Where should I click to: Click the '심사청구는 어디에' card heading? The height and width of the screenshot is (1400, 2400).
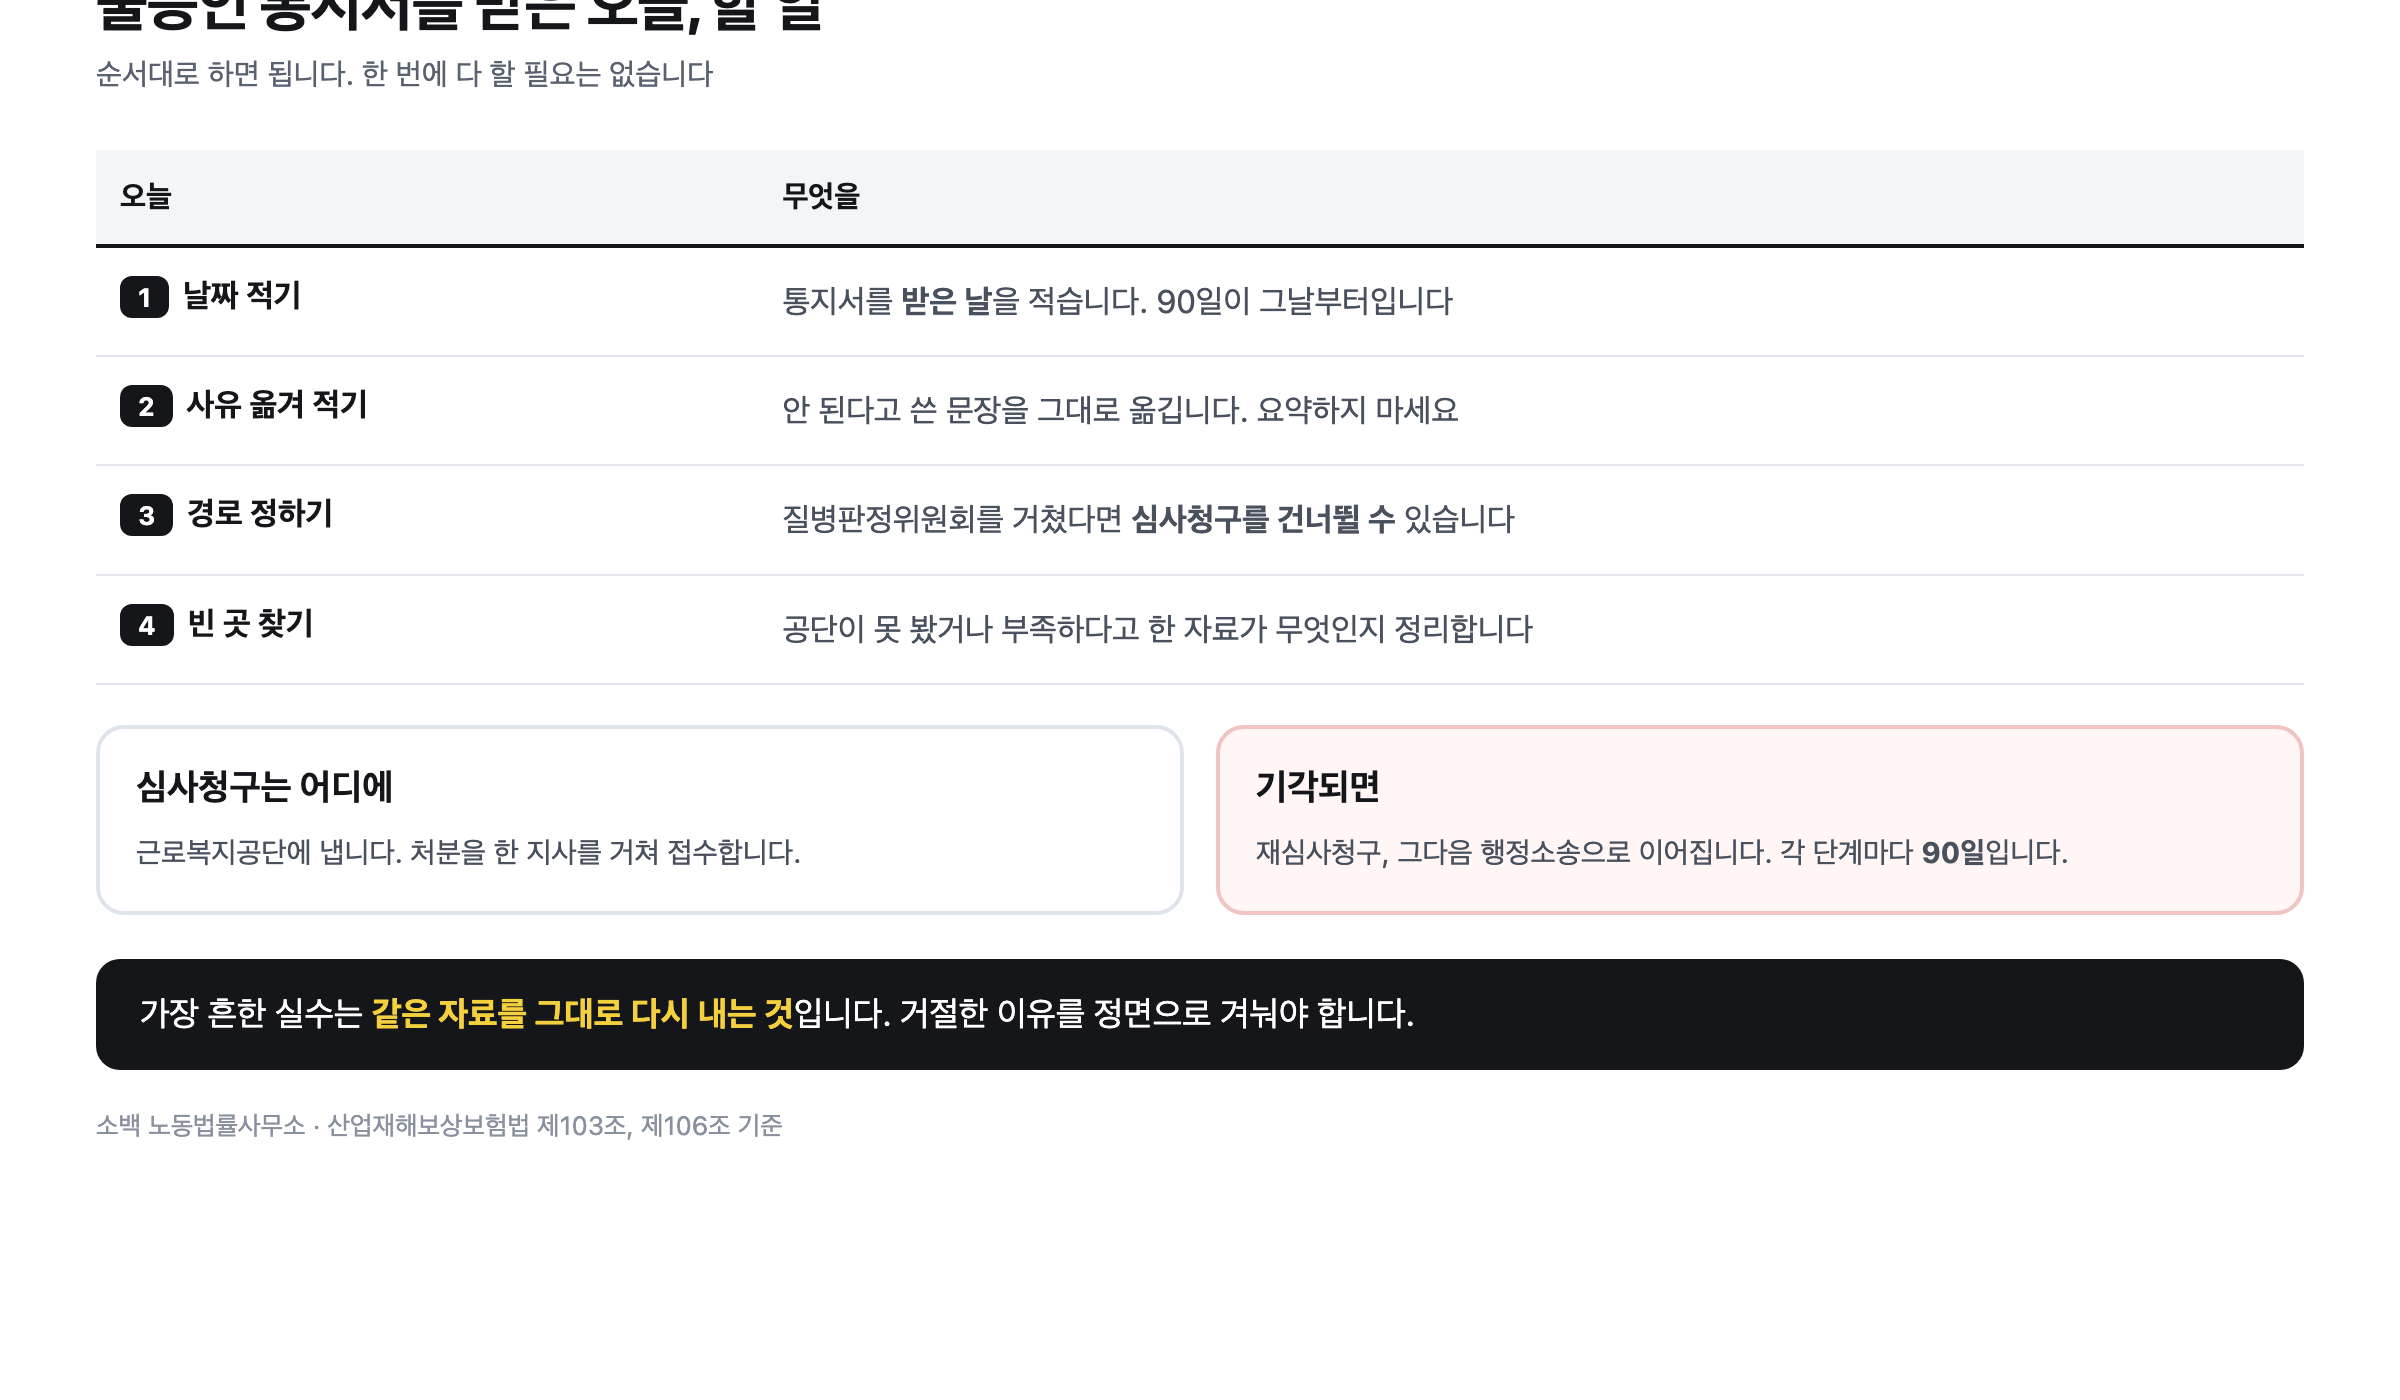click(x=265, y=787)
